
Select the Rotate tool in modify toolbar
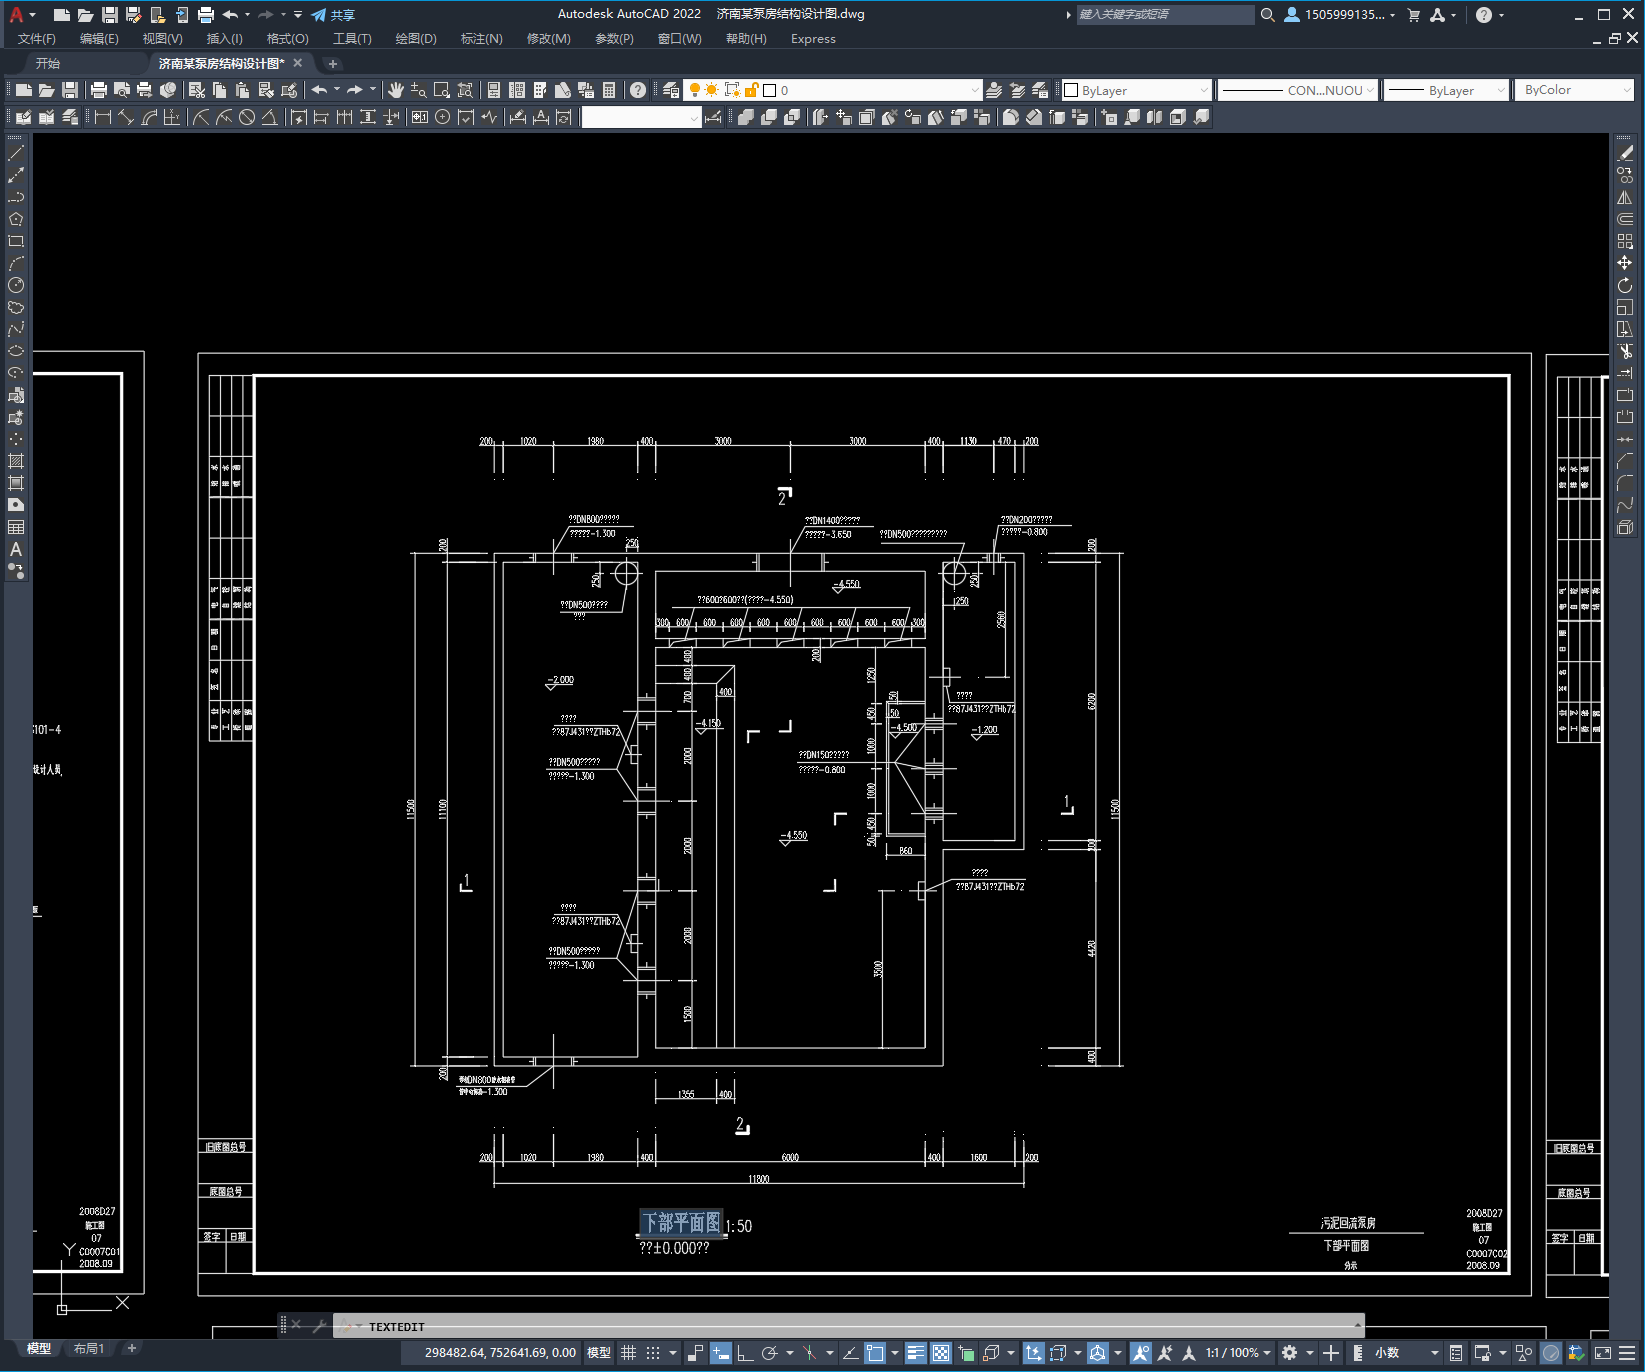[1625, 285]
